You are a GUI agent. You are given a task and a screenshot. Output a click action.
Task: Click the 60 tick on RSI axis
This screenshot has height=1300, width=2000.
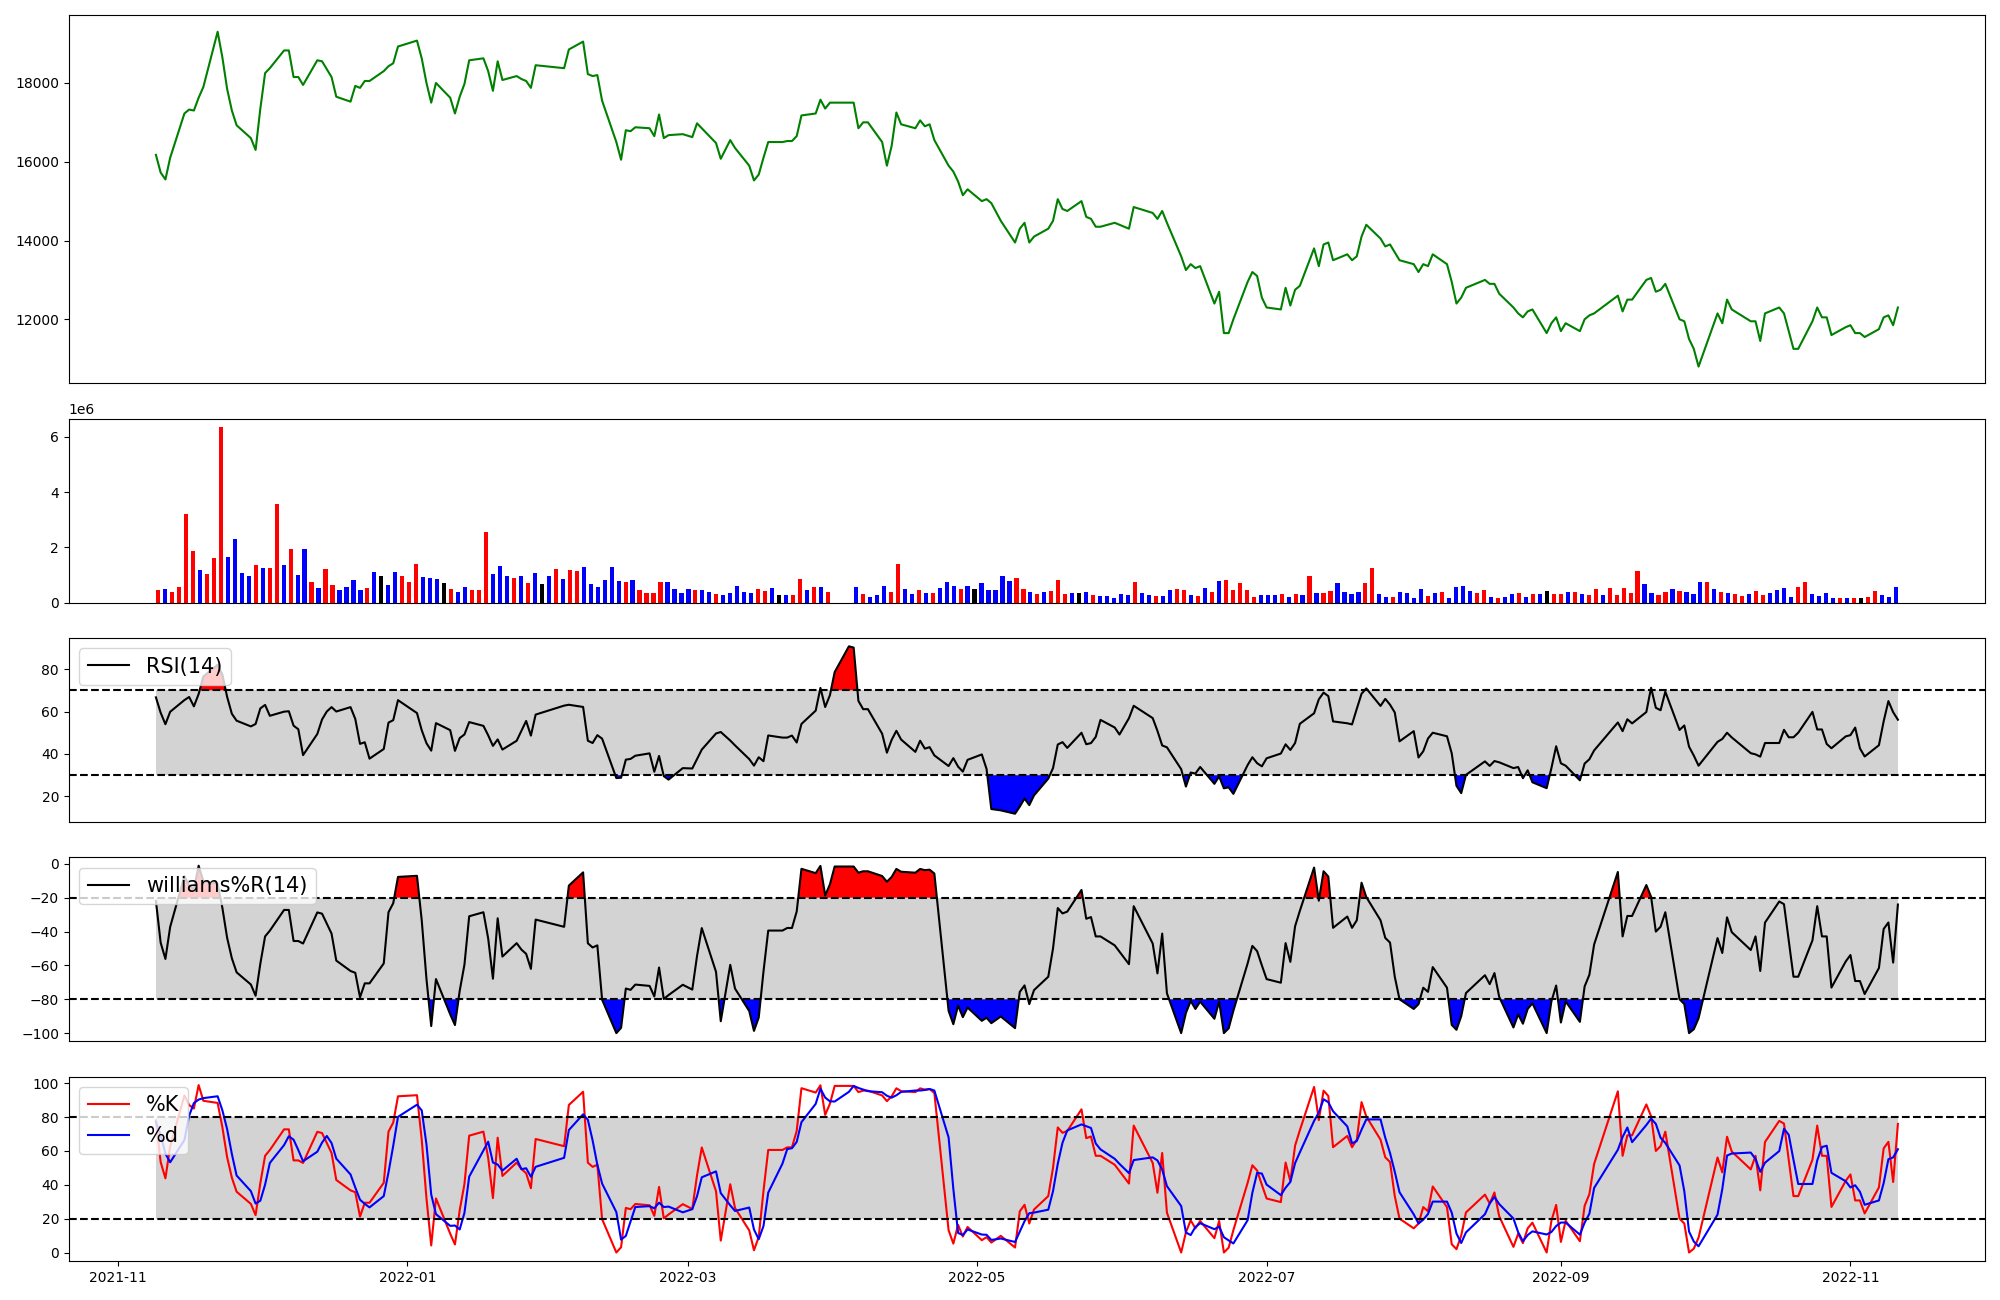tap(50, 713)
